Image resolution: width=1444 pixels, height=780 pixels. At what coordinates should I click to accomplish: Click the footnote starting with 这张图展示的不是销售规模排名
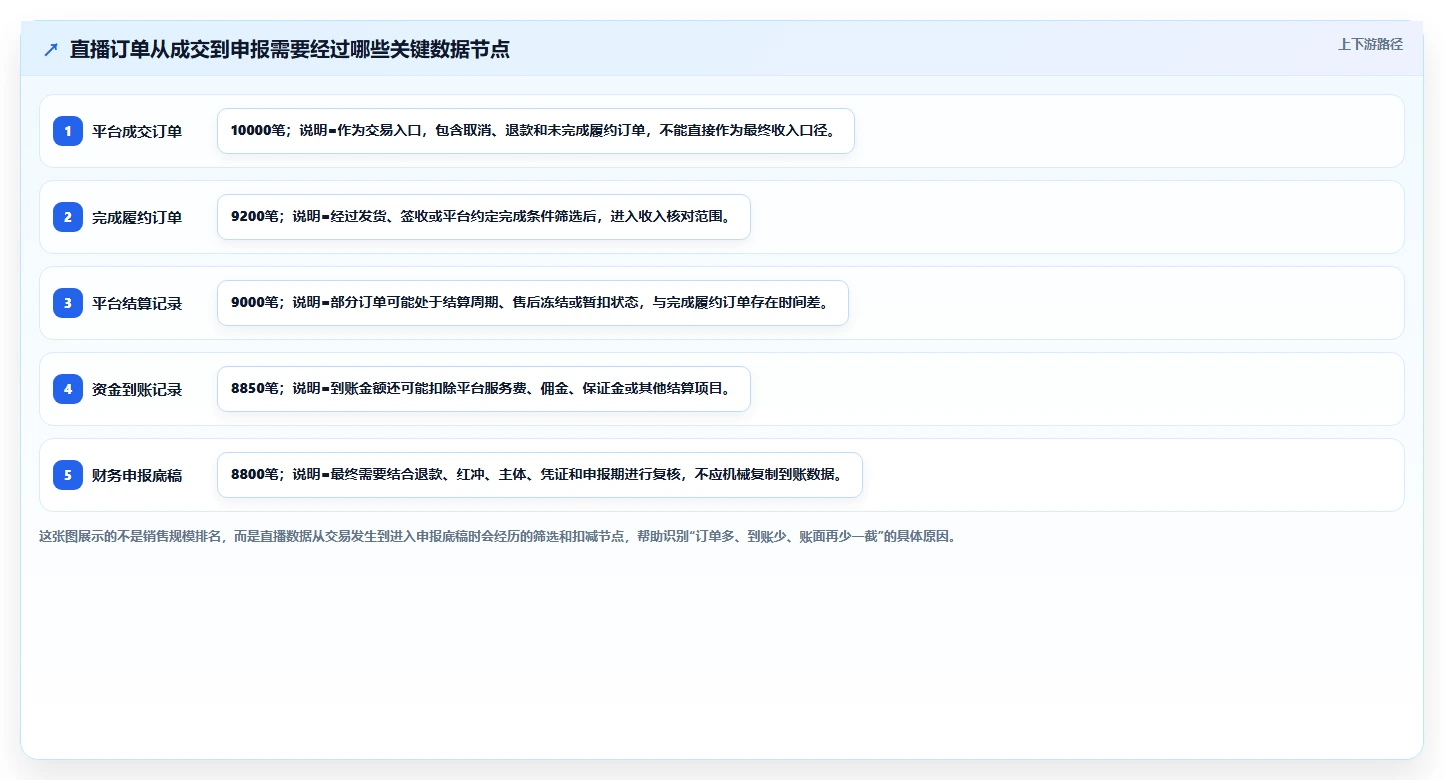499,536
